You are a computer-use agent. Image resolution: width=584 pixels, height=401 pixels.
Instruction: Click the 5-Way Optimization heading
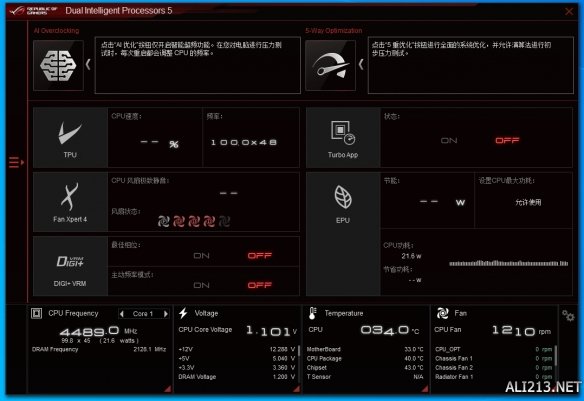pyautogui.click(x=334, y=31)
